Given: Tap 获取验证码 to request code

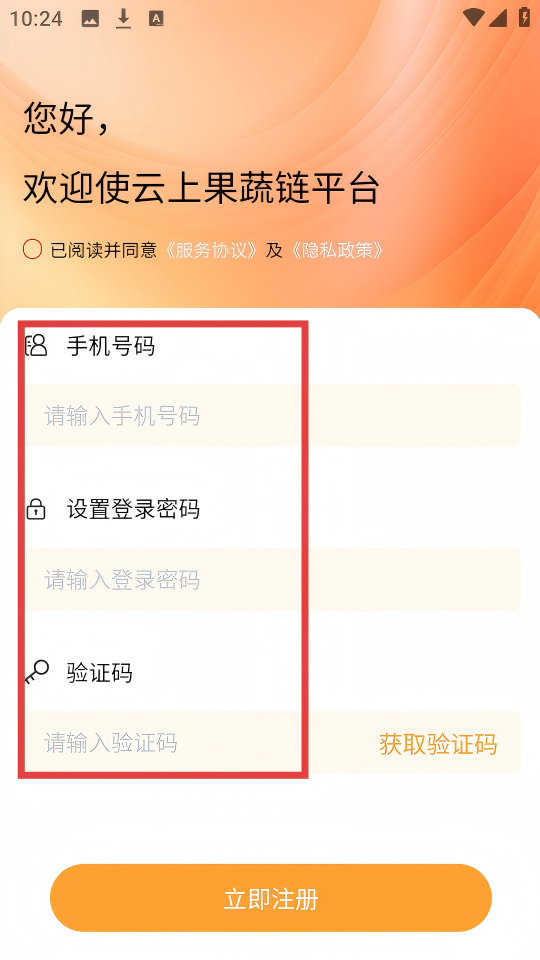Looking at the screenshot, I should (438, 744).
